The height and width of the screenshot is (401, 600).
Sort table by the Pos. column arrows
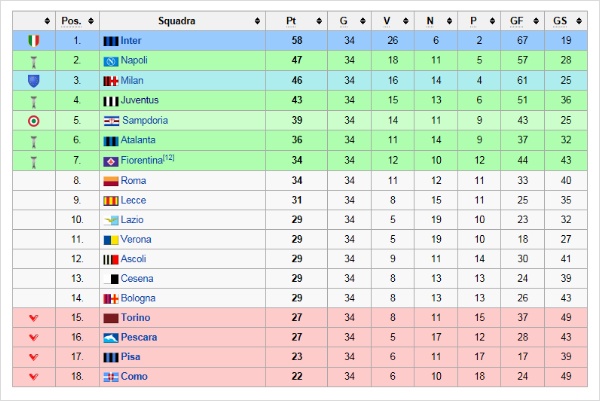91,21
